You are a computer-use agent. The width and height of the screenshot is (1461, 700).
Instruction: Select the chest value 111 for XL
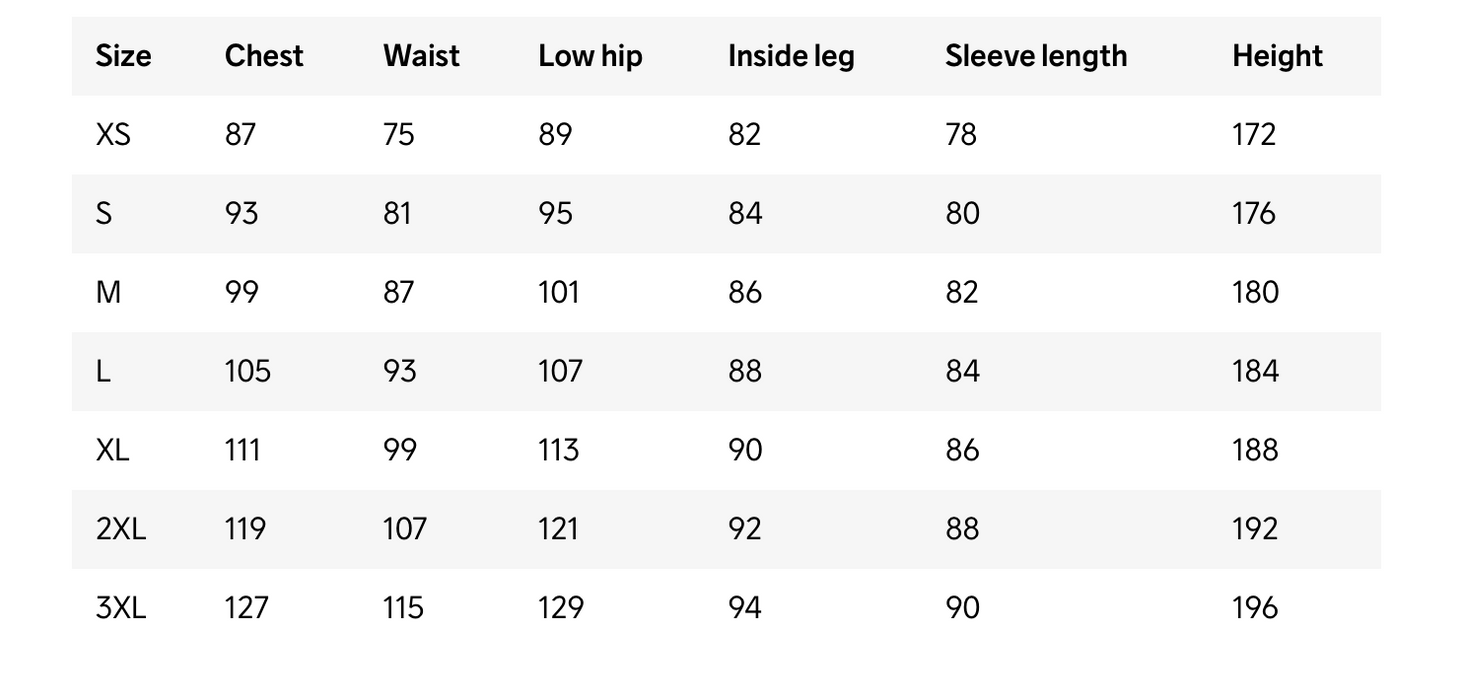click(x=243, y=450)
